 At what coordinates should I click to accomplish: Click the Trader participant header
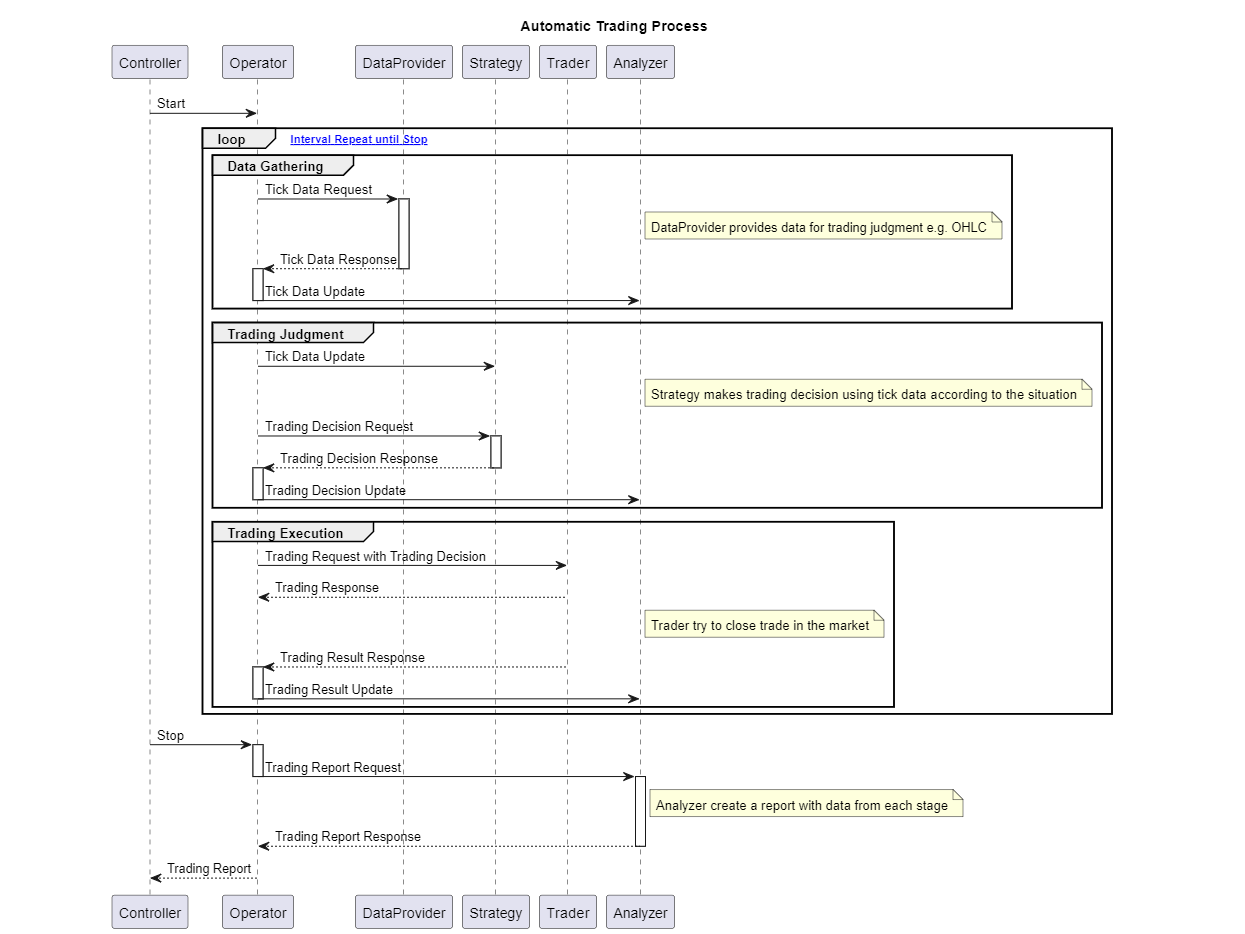click(x=567, y=61)
